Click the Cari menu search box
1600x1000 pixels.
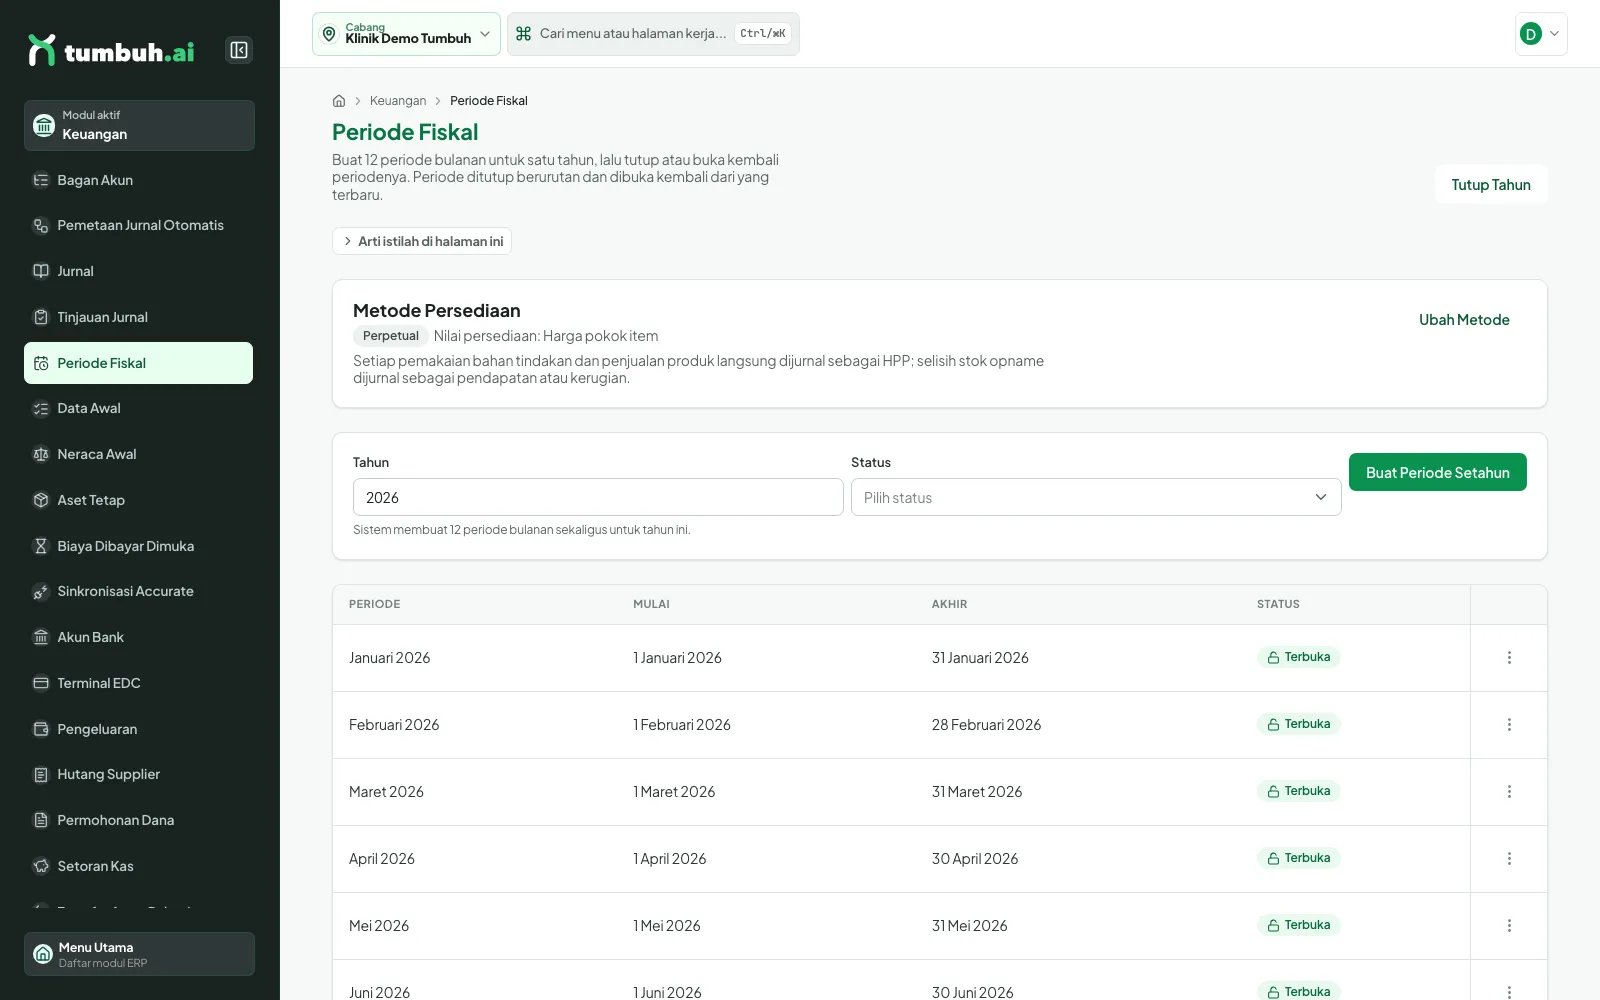click(x=653, y=34)
